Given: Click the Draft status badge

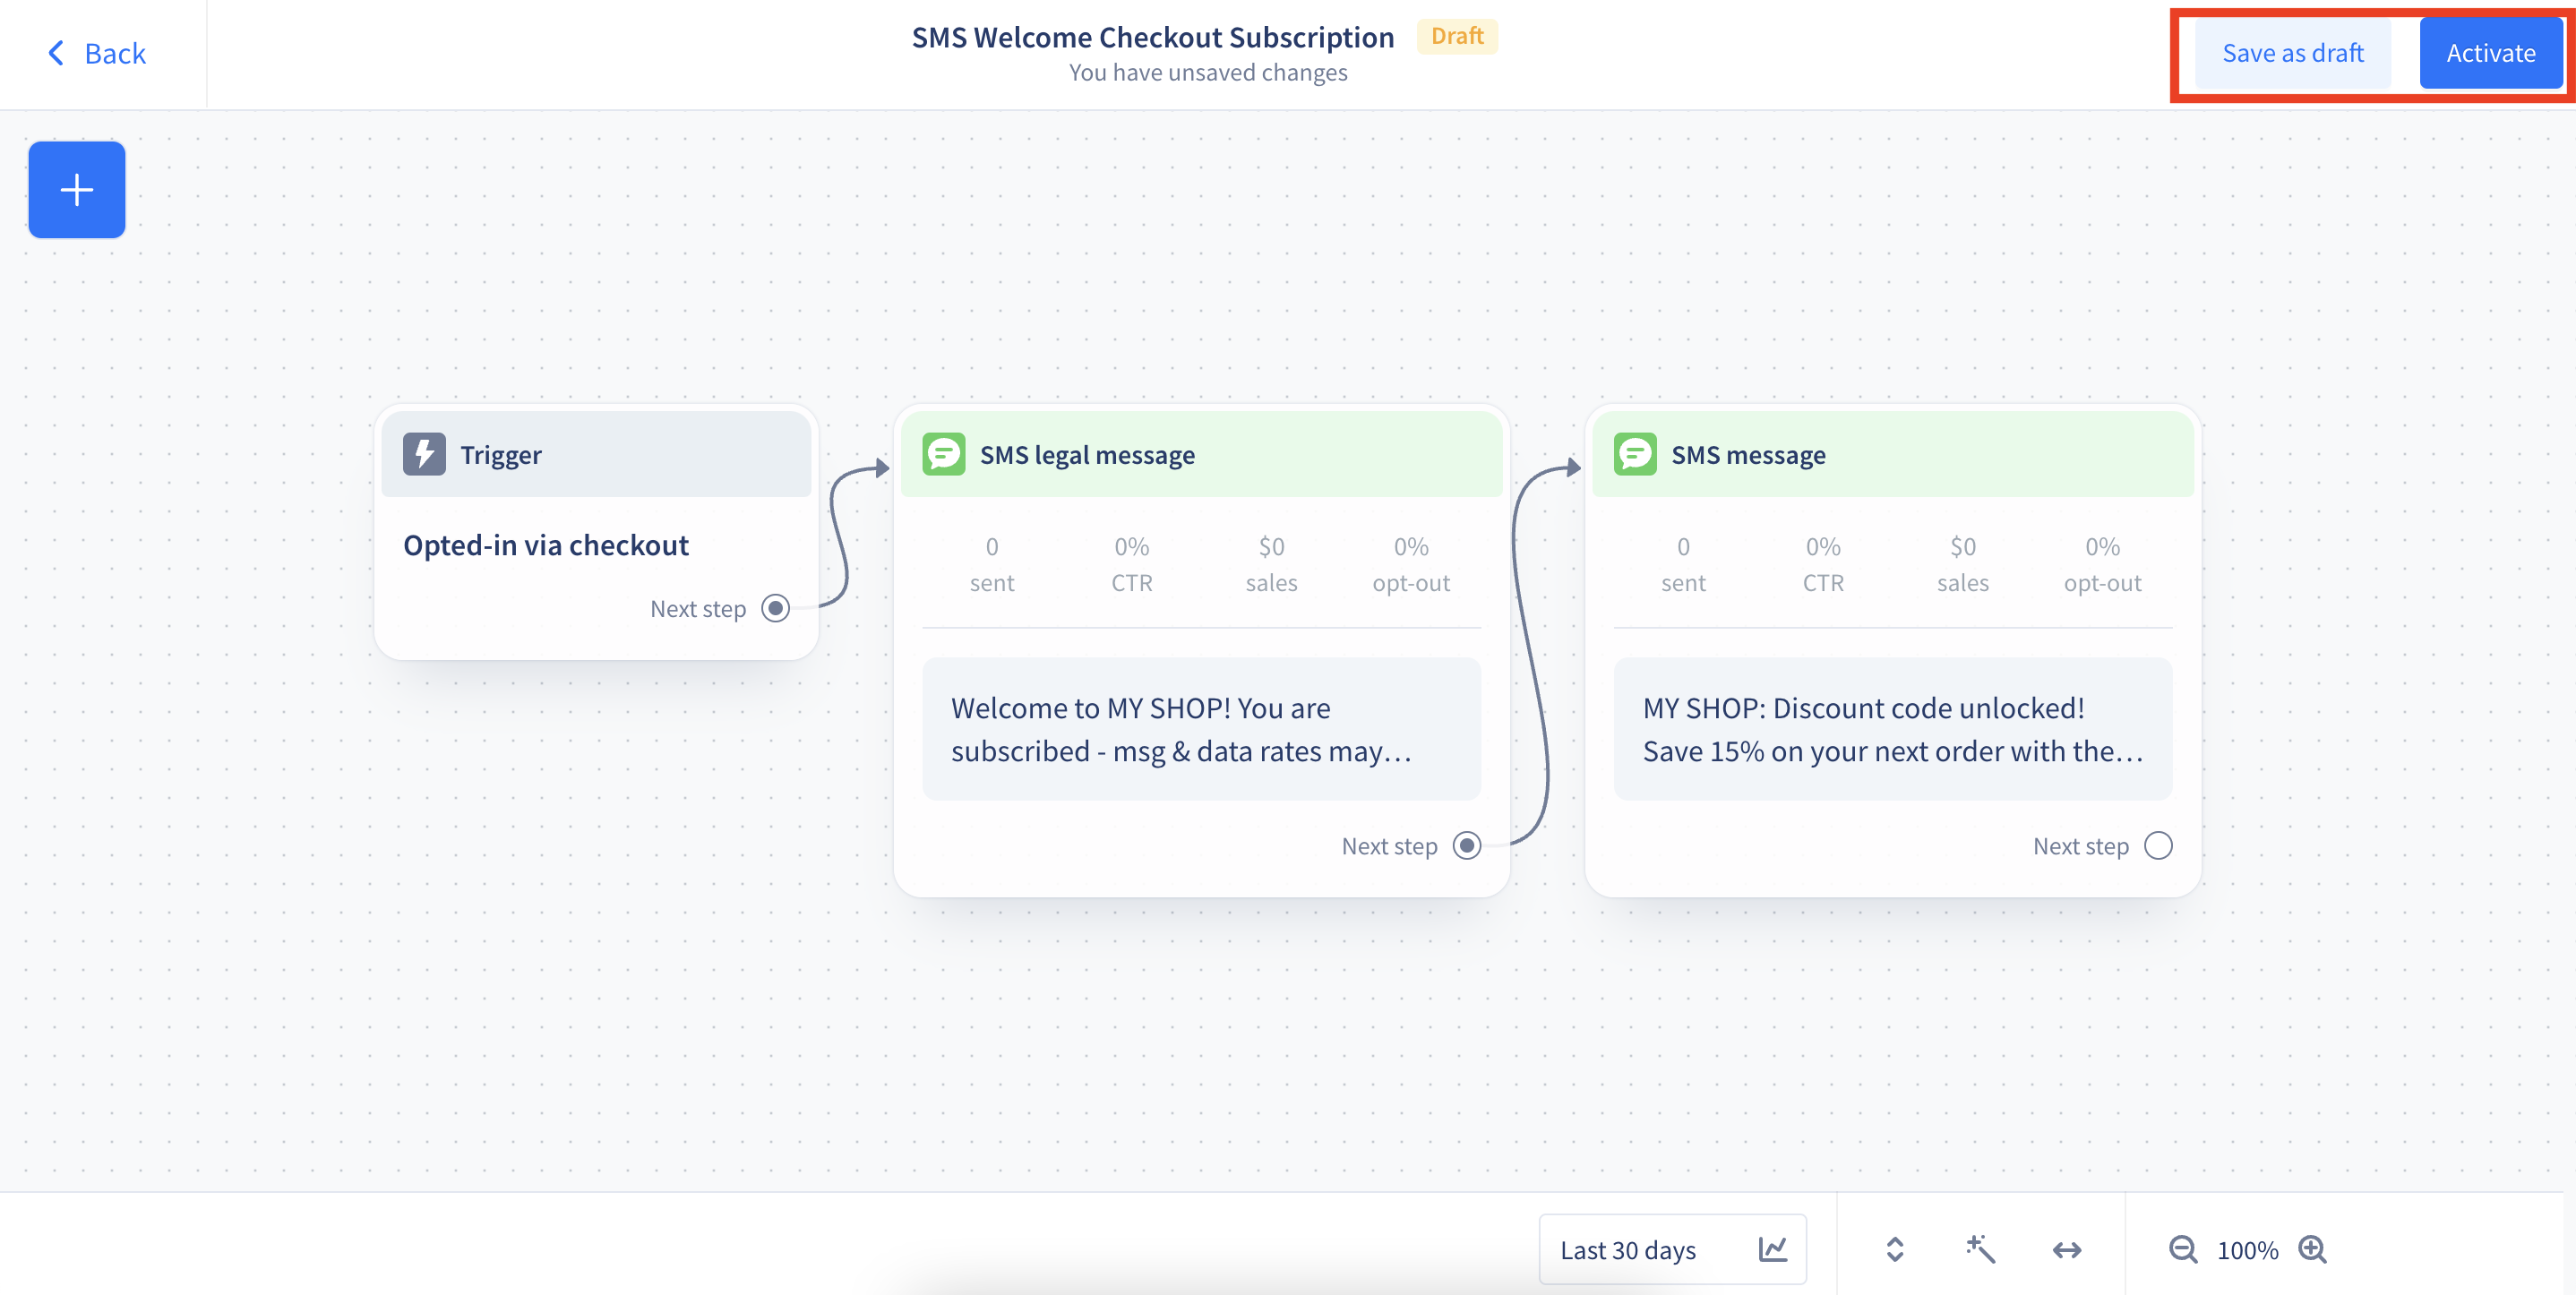Looking at the screenshot, I should point(1457,36).
